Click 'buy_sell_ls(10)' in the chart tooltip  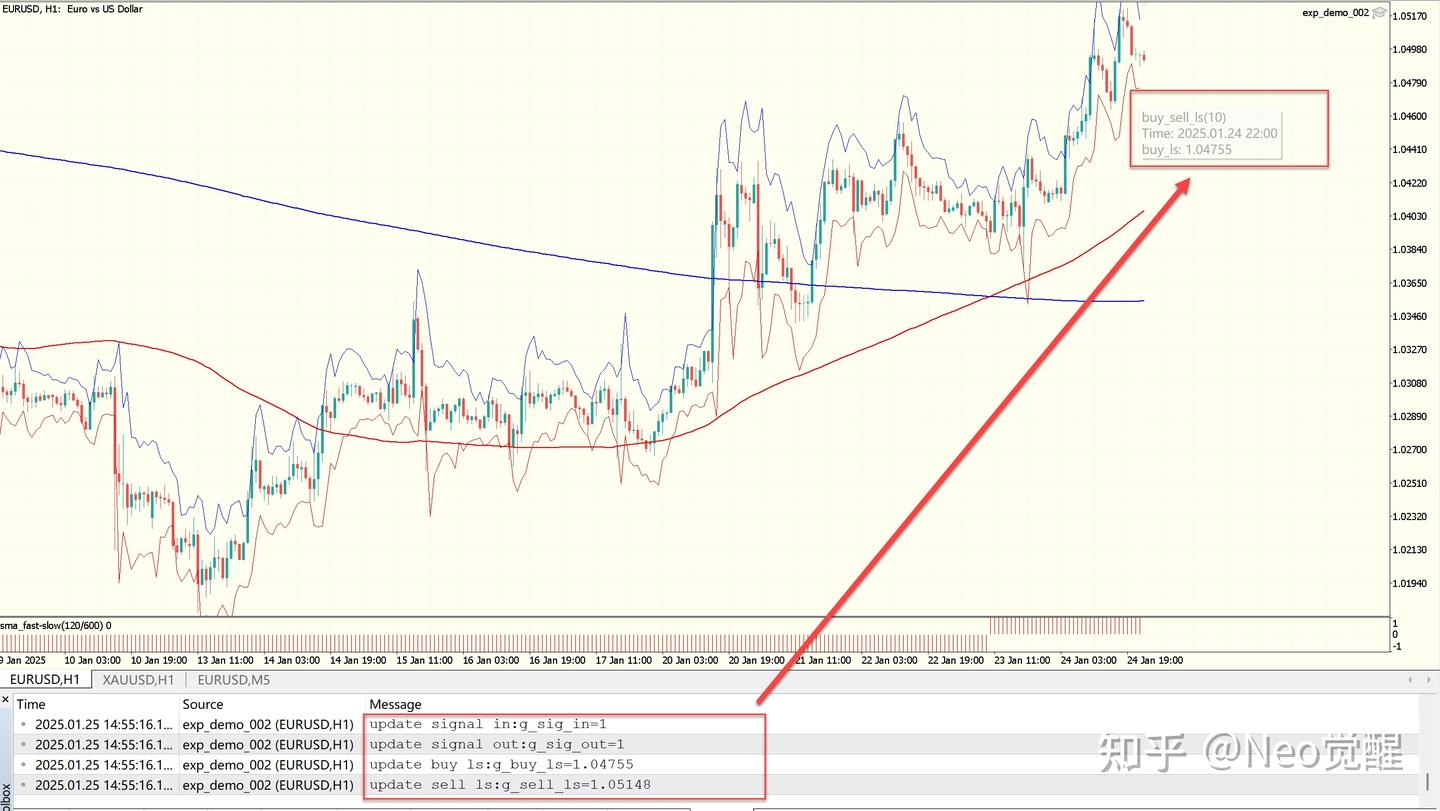tap(1184, 117)
